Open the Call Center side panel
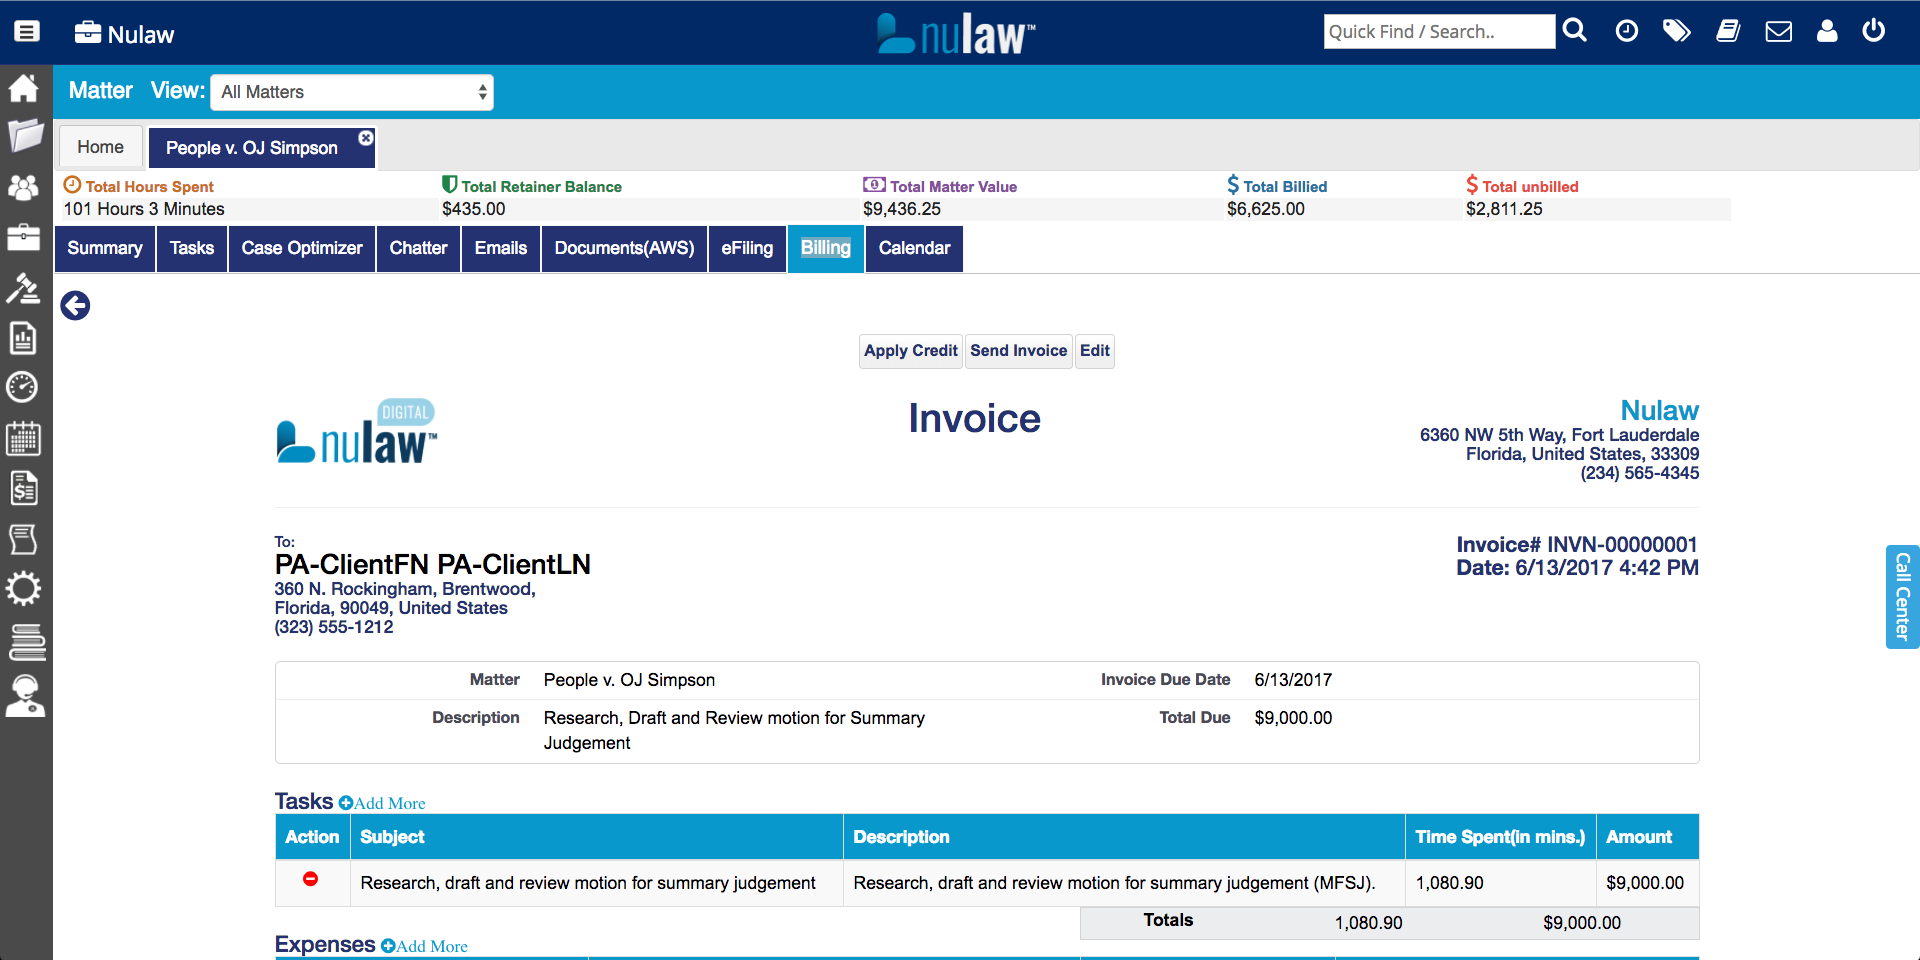This screenshot has width=1920, height=960. click(1902, 597)
